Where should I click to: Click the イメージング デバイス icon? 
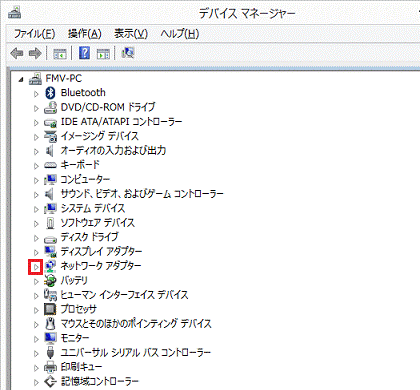point(50,136)
